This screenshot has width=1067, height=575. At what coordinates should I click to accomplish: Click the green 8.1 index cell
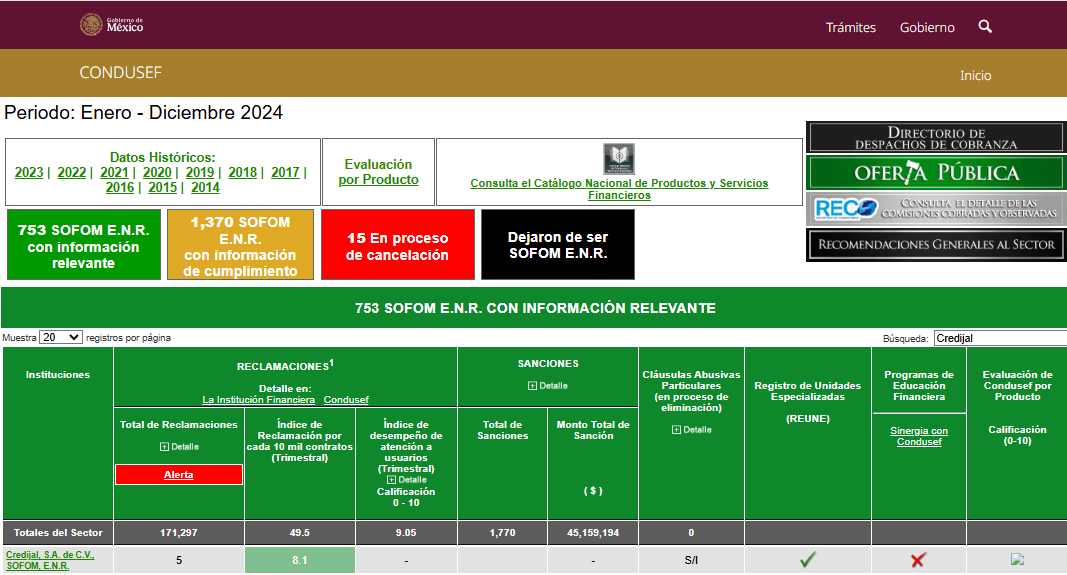click(299, 560)
